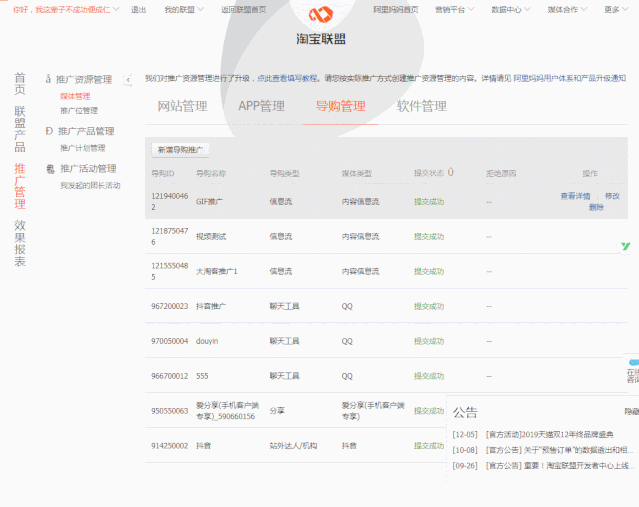Click ID 914250002 in the table

[170, 446]
